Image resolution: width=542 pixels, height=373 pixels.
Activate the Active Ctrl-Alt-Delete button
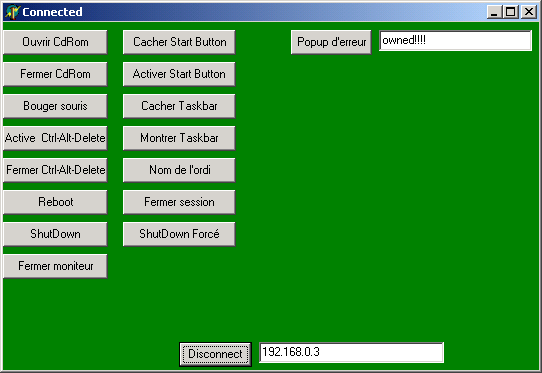click(x=55, y=138)
